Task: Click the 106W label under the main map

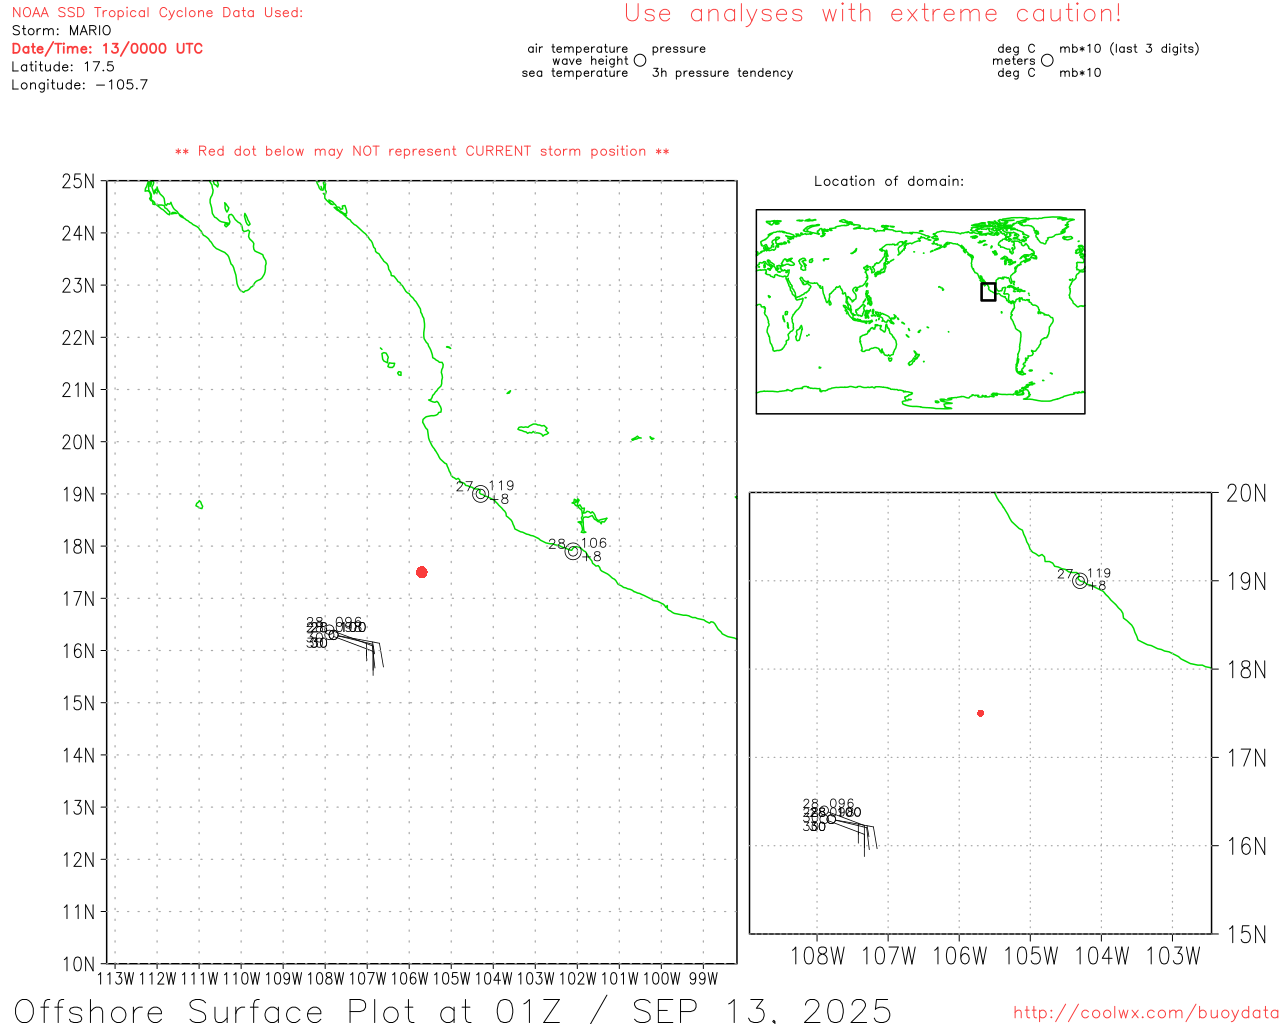Action: (409, 979)
